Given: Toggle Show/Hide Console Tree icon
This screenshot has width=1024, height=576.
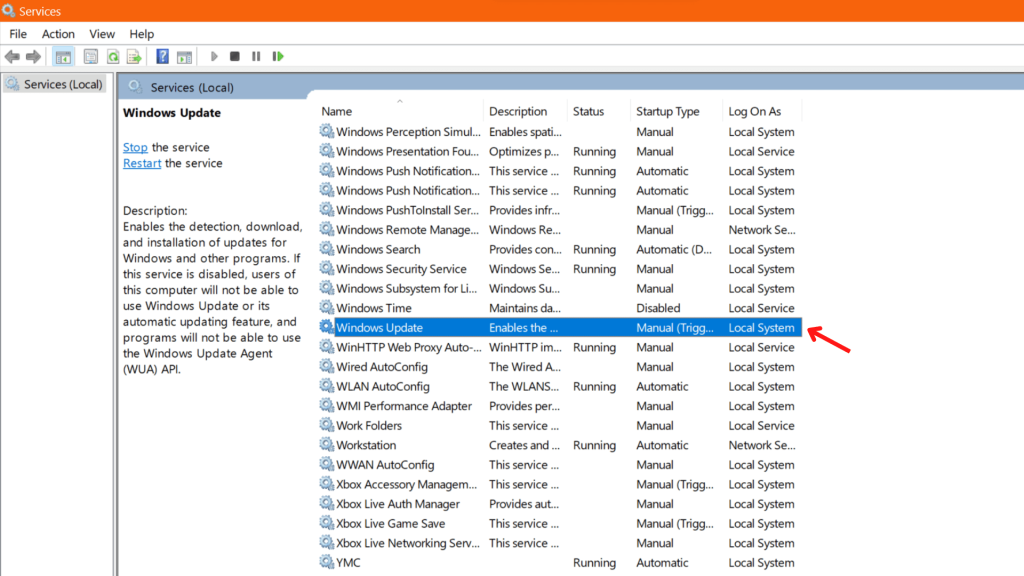Looking at the screenshot, I should point(63,57).
